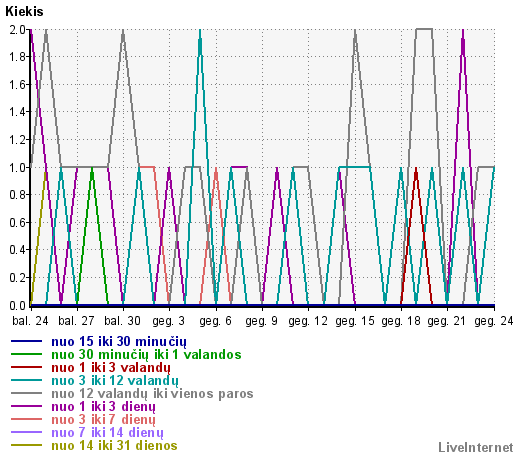Click the dark blue legend line swatch
The height and width of the screenshot is (457, 520).
27,341
